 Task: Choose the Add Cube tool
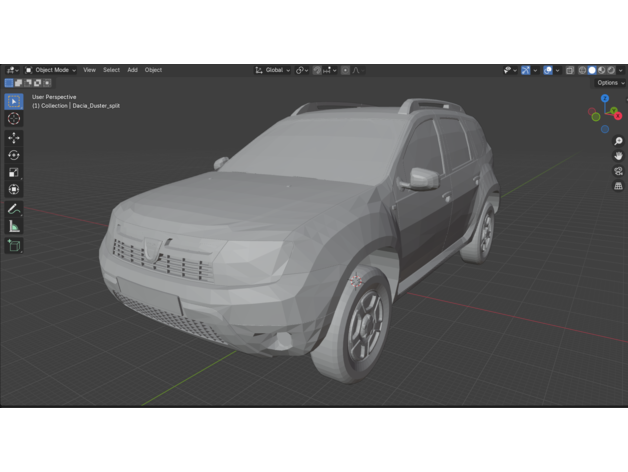coord(14,246)
